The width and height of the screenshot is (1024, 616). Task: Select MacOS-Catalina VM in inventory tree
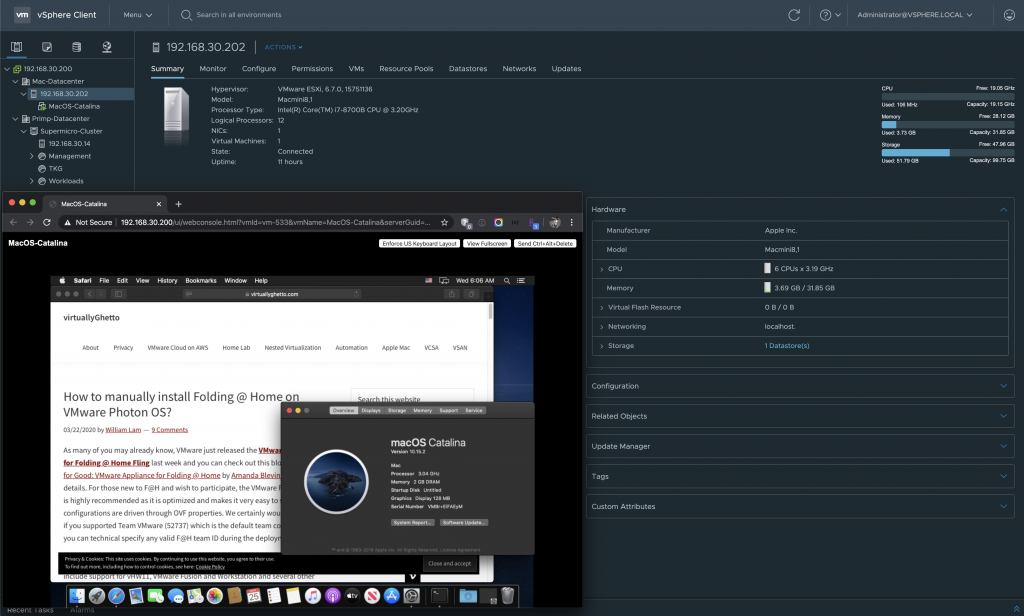(74, 106)
